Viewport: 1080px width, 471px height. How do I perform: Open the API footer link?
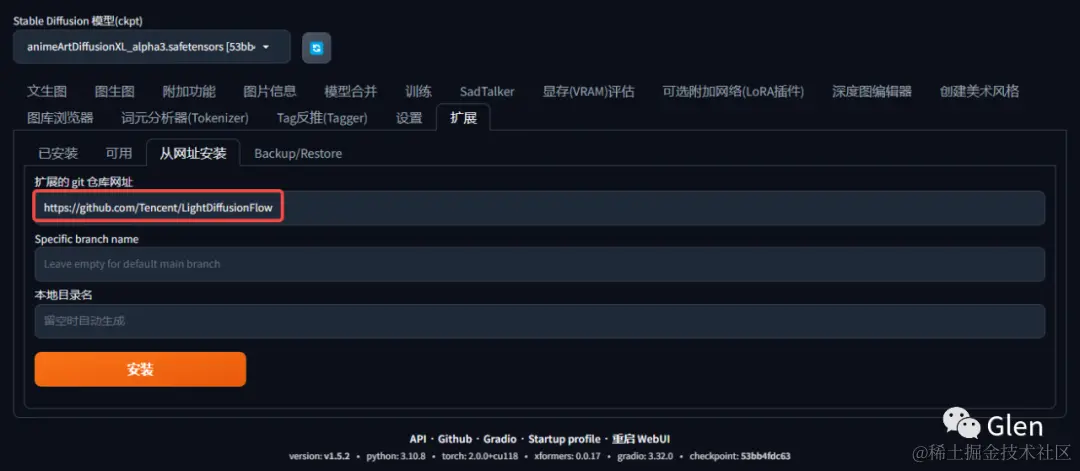coord(418,439)
